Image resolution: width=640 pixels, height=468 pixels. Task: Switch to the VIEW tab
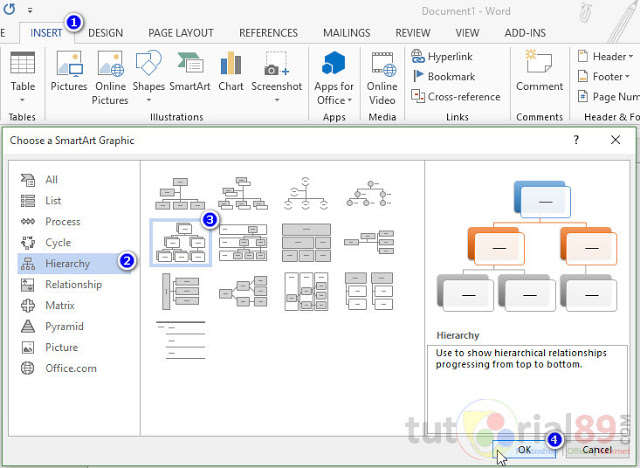click(x=467, y=33)
